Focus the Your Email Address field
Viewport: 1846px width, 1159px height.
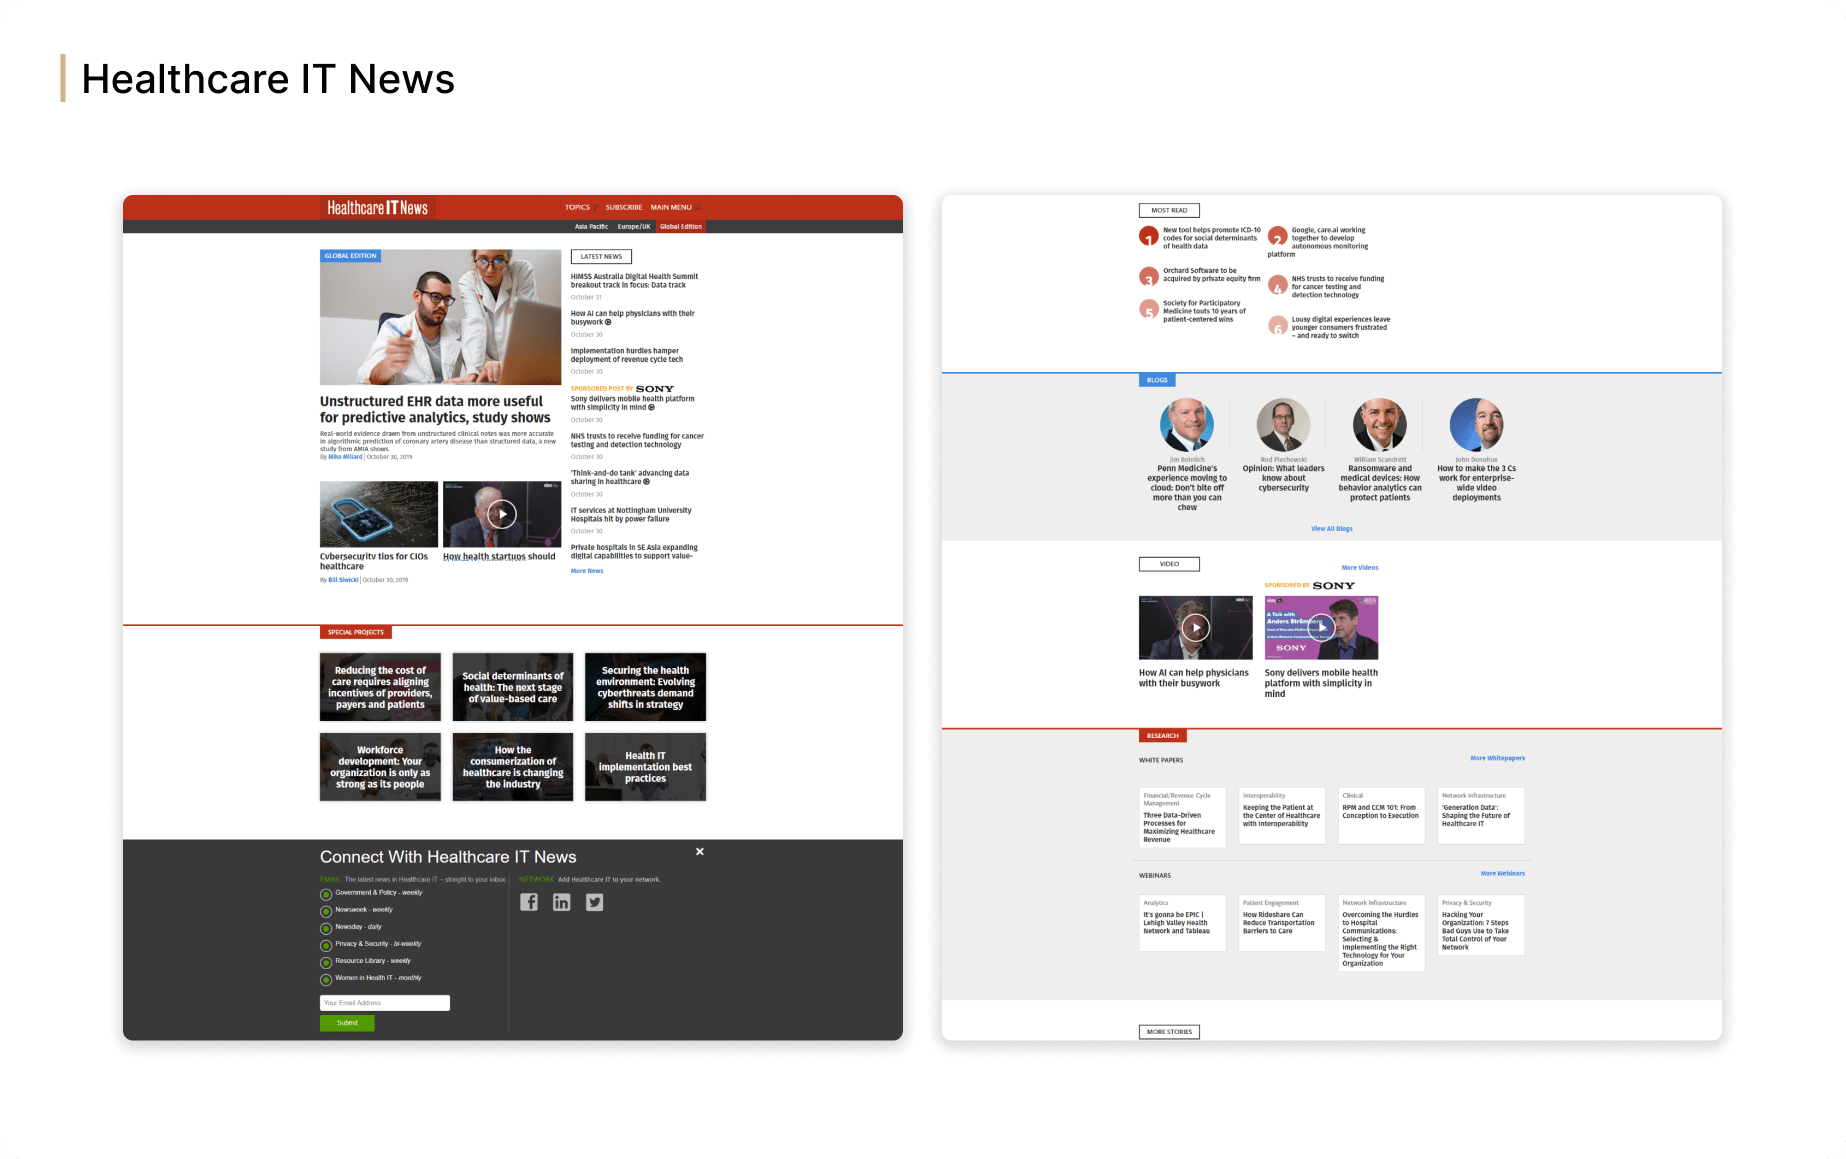(x=385, y=1003)
